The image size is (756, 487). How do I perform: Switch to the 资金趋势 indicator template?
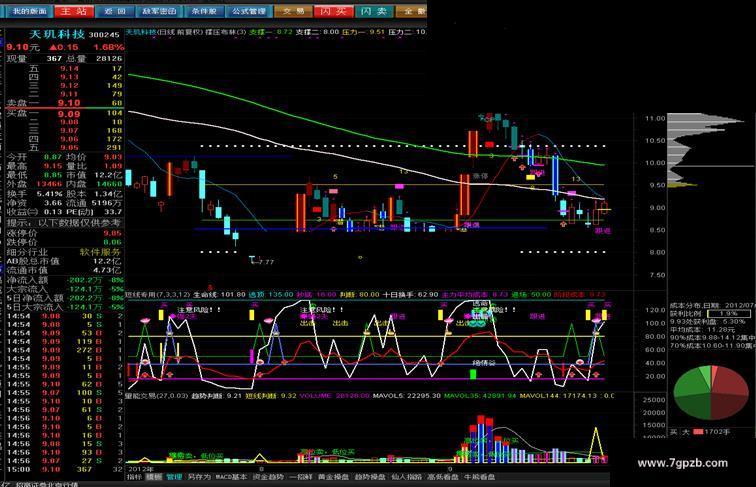tap(269, 477)
